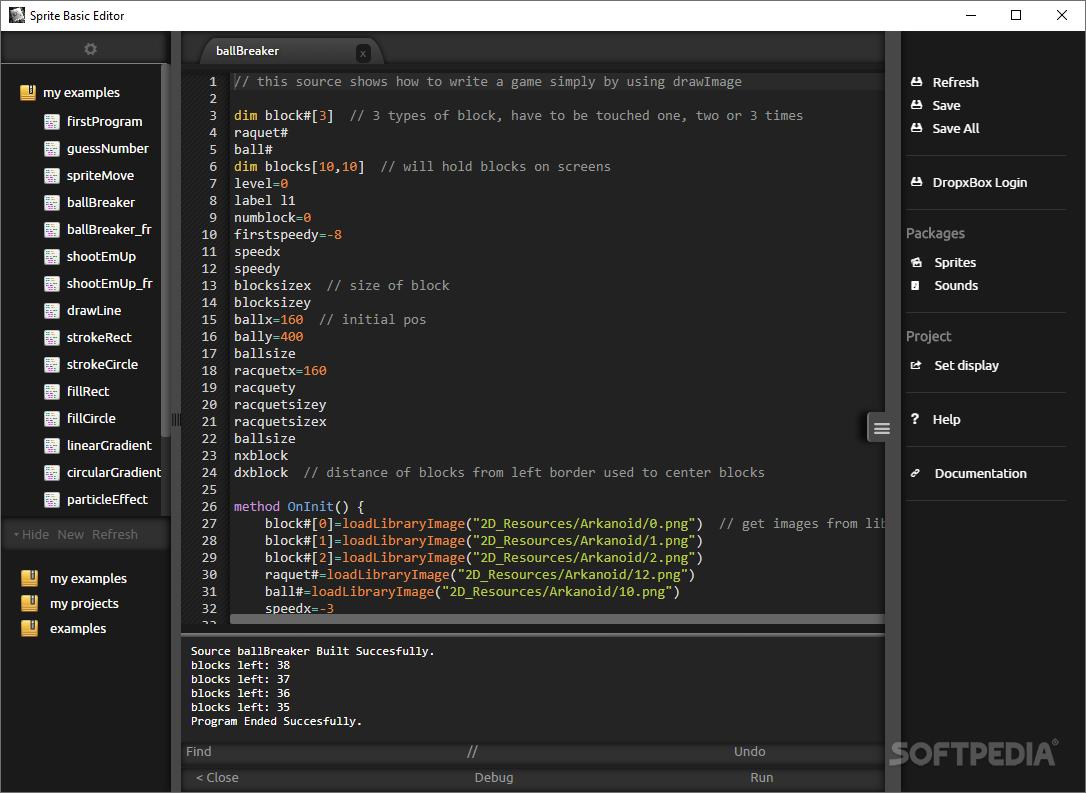Click the DropxBox Login label
This screenshot has width=1086, height=793.
pyautogui.click(x=979, y=183)
